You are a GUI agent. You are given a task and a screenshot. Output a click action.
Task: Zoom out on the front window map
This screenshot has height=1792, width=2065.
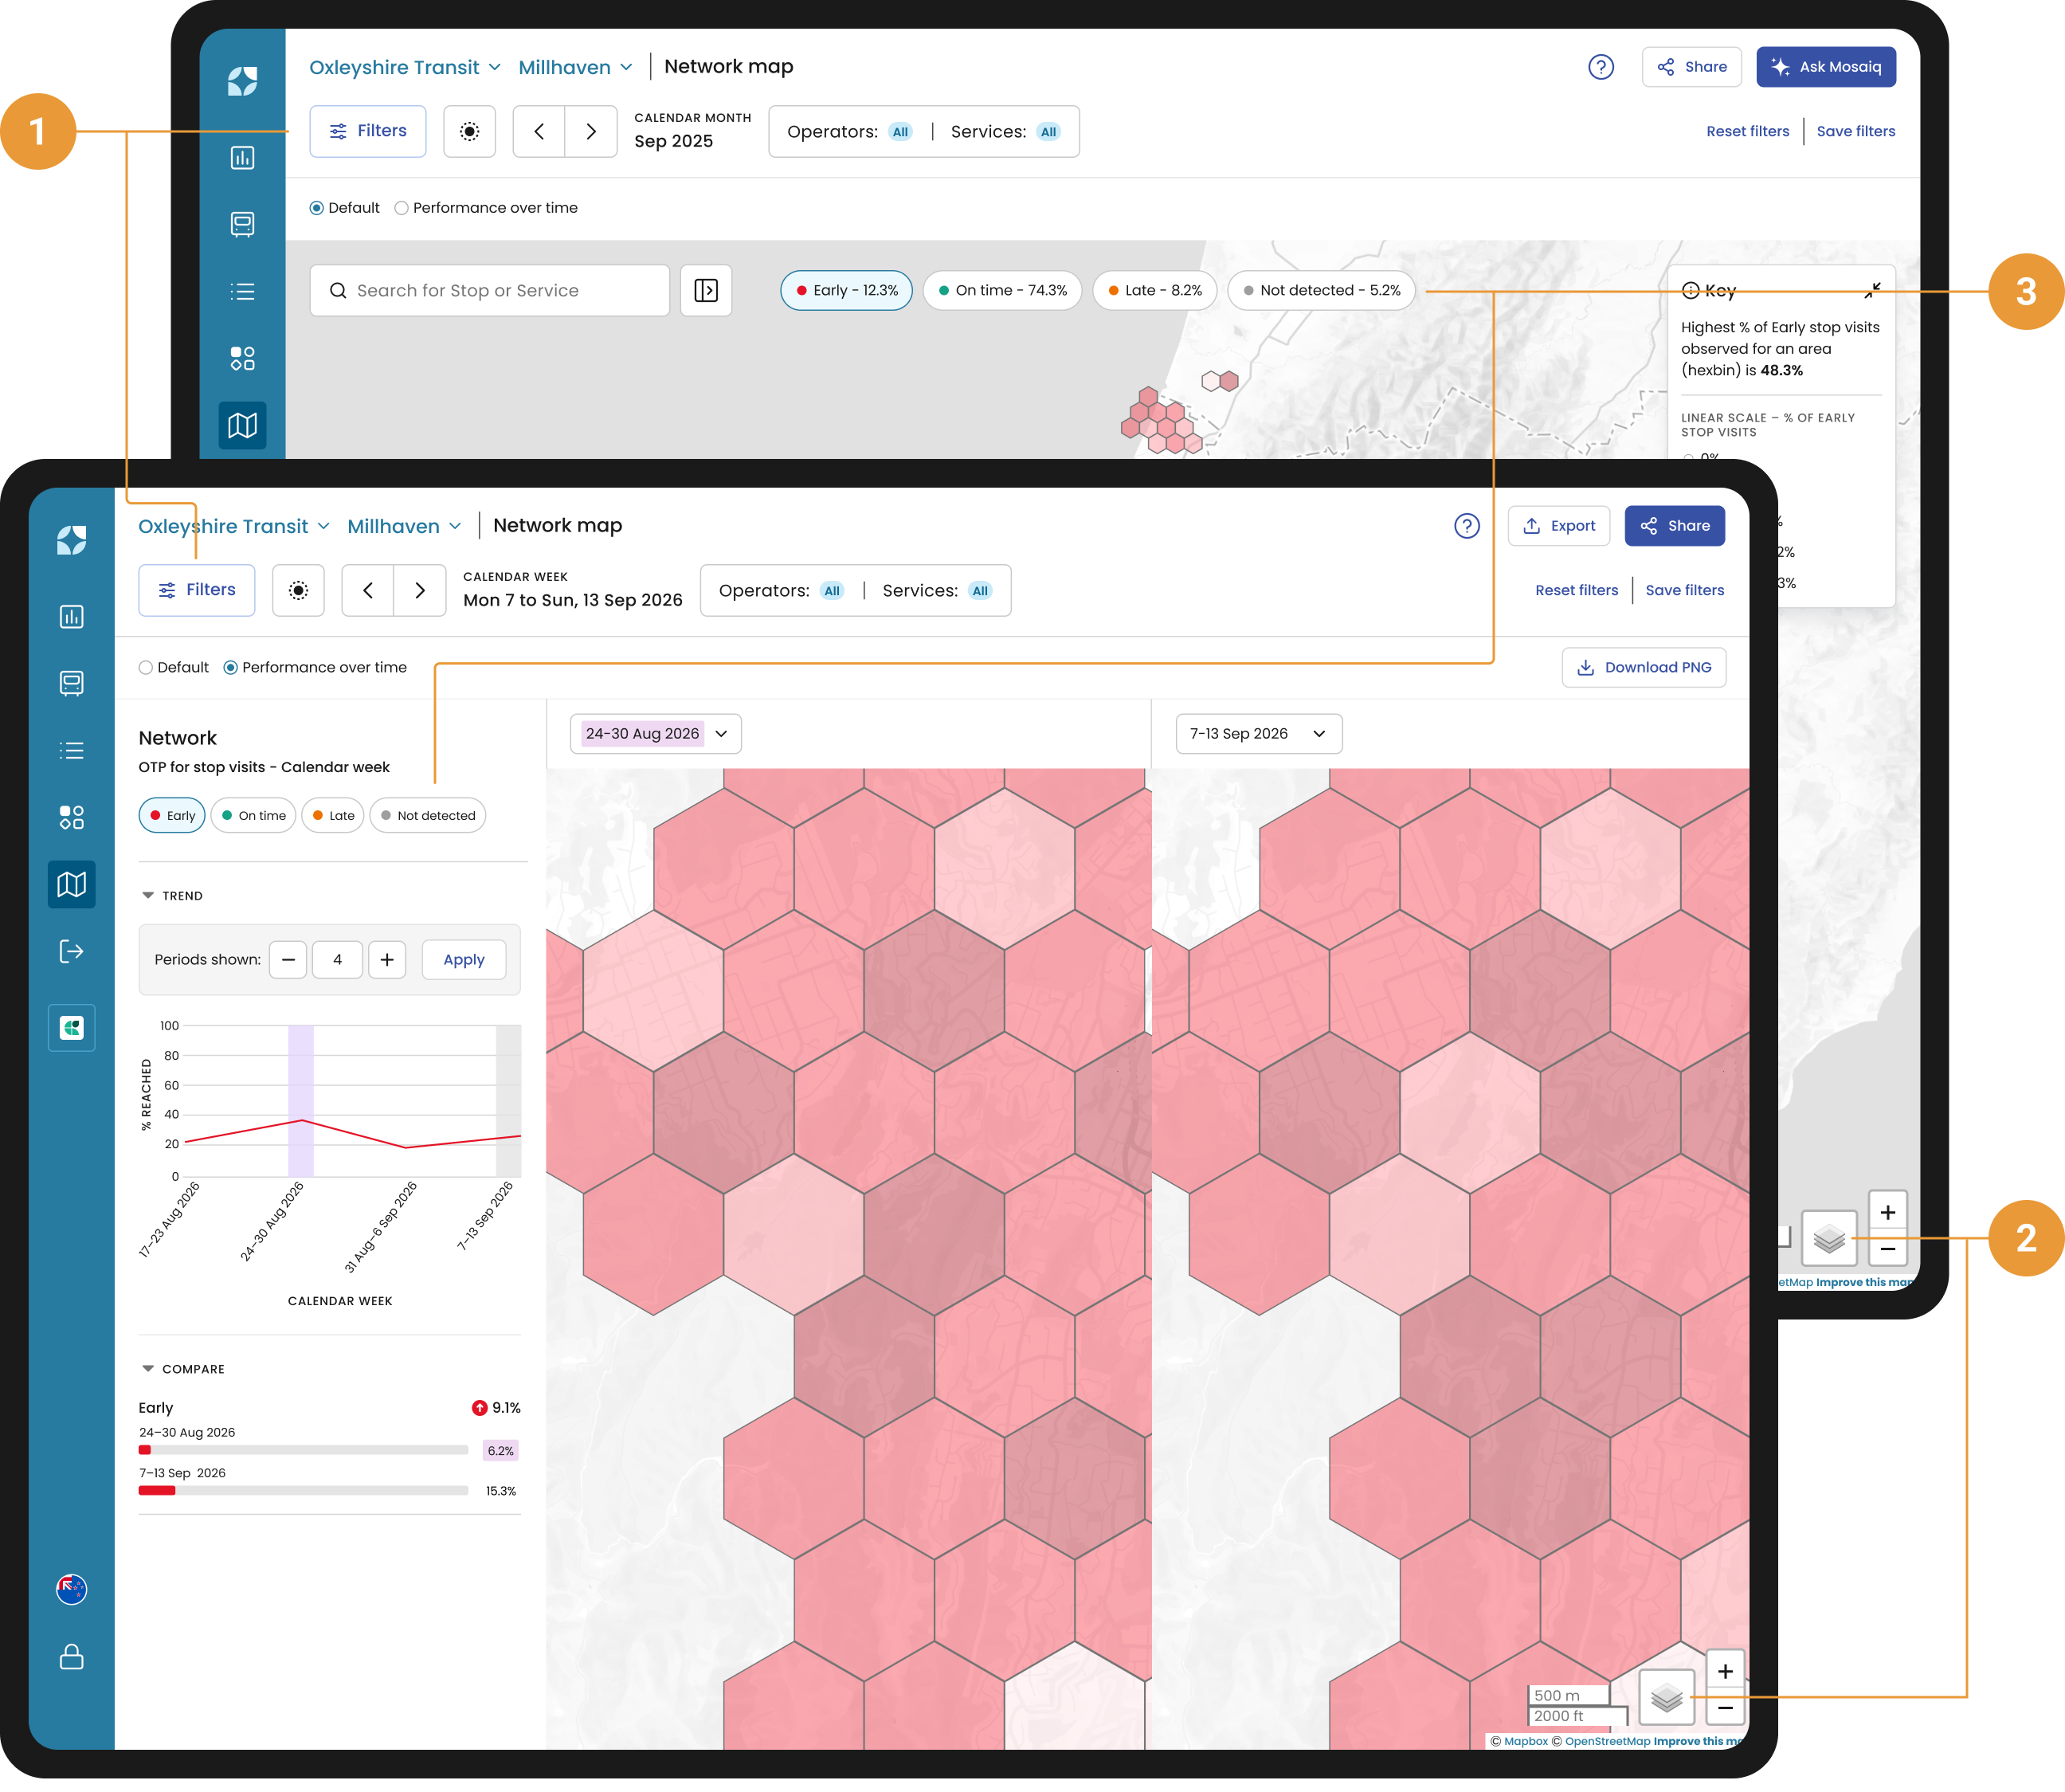click(1725, 1708)
